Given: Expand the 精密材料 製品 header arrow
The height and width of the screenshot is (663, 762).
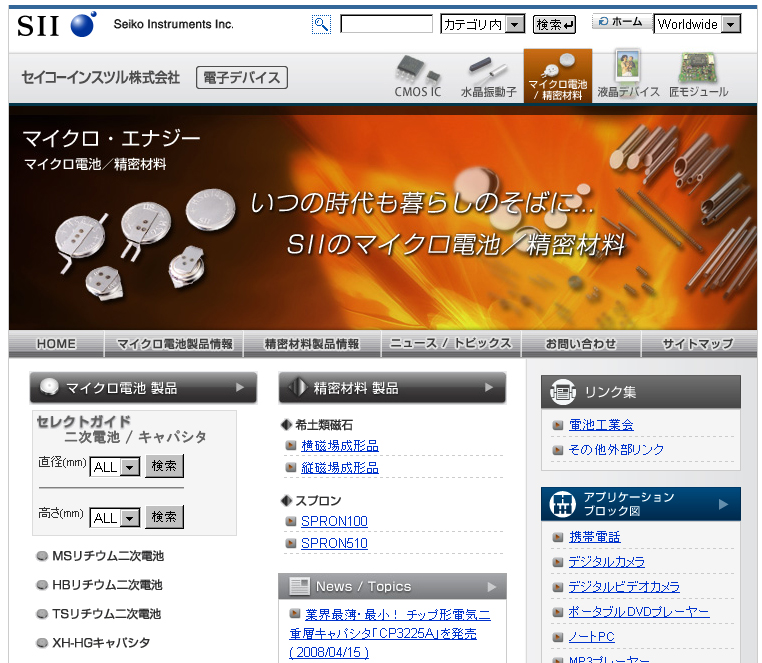Looking at the screenshot, I should tap(489, 387).
